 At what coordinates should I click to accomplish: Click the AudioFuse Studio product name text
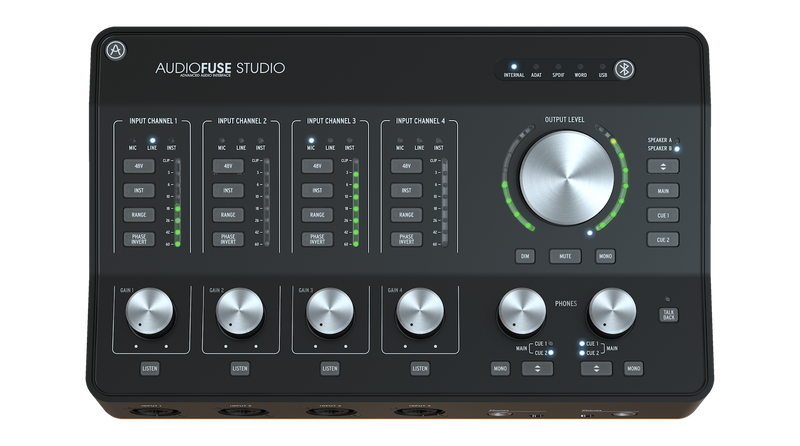[x=220, y=68]
